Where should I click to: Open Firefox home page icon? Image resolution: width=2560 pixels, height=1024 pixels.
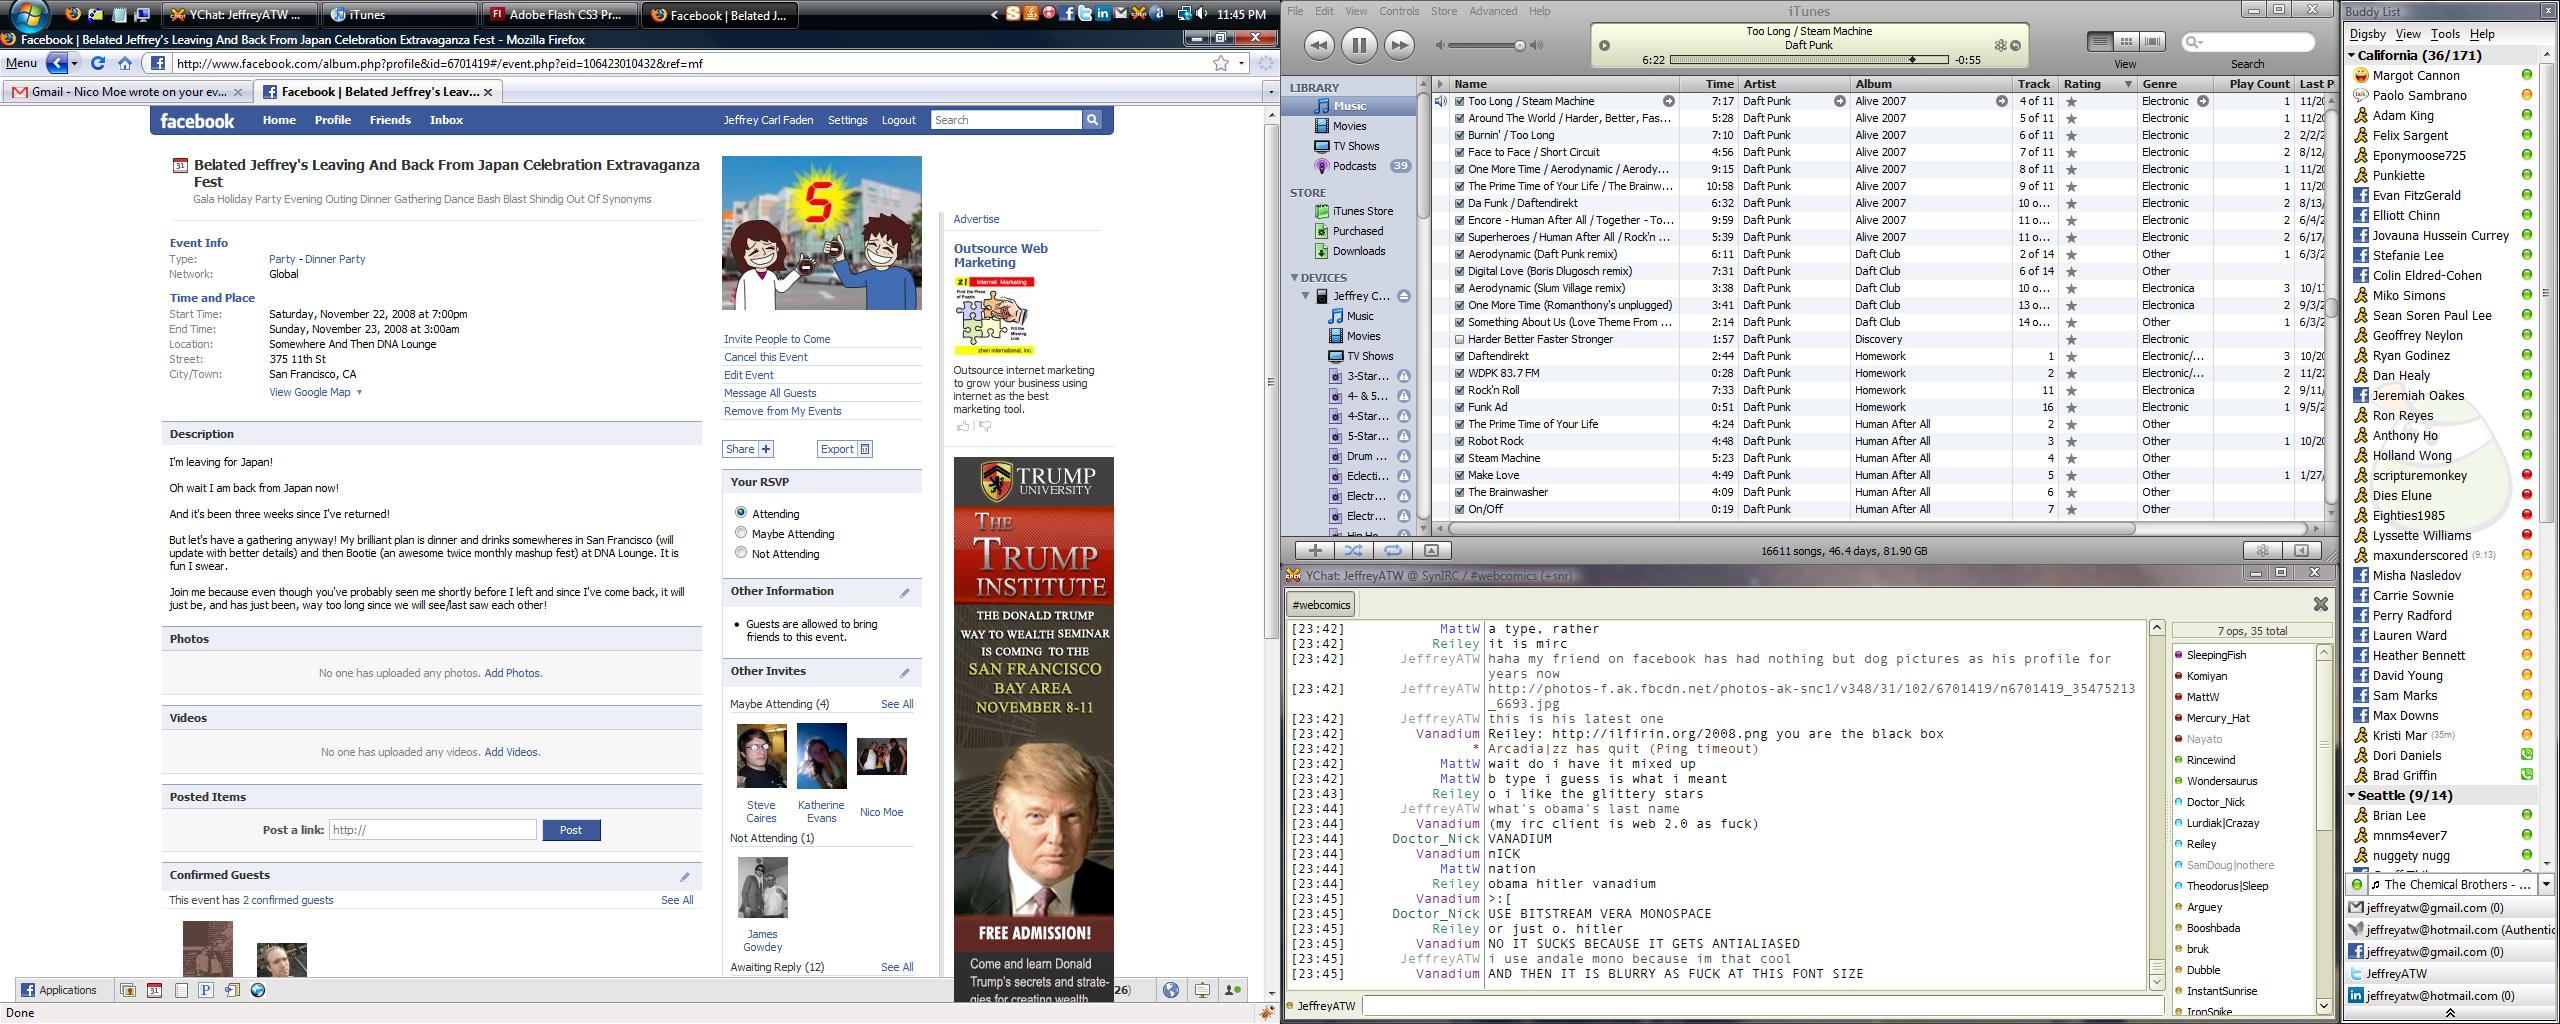coord(125,63)
